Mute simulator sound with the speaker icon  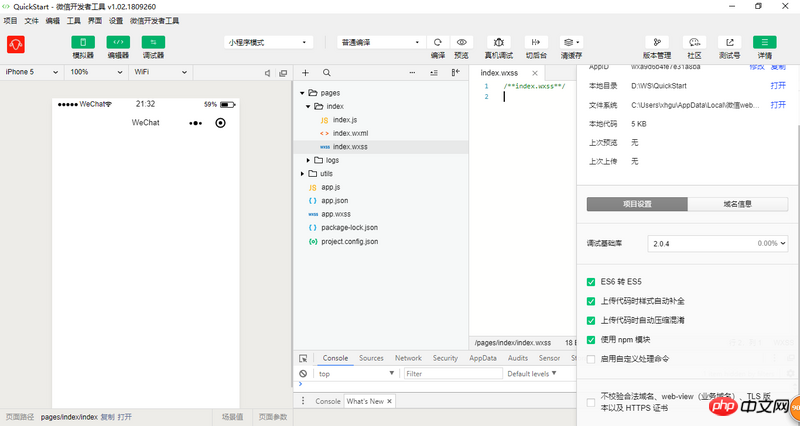(267, 73)
